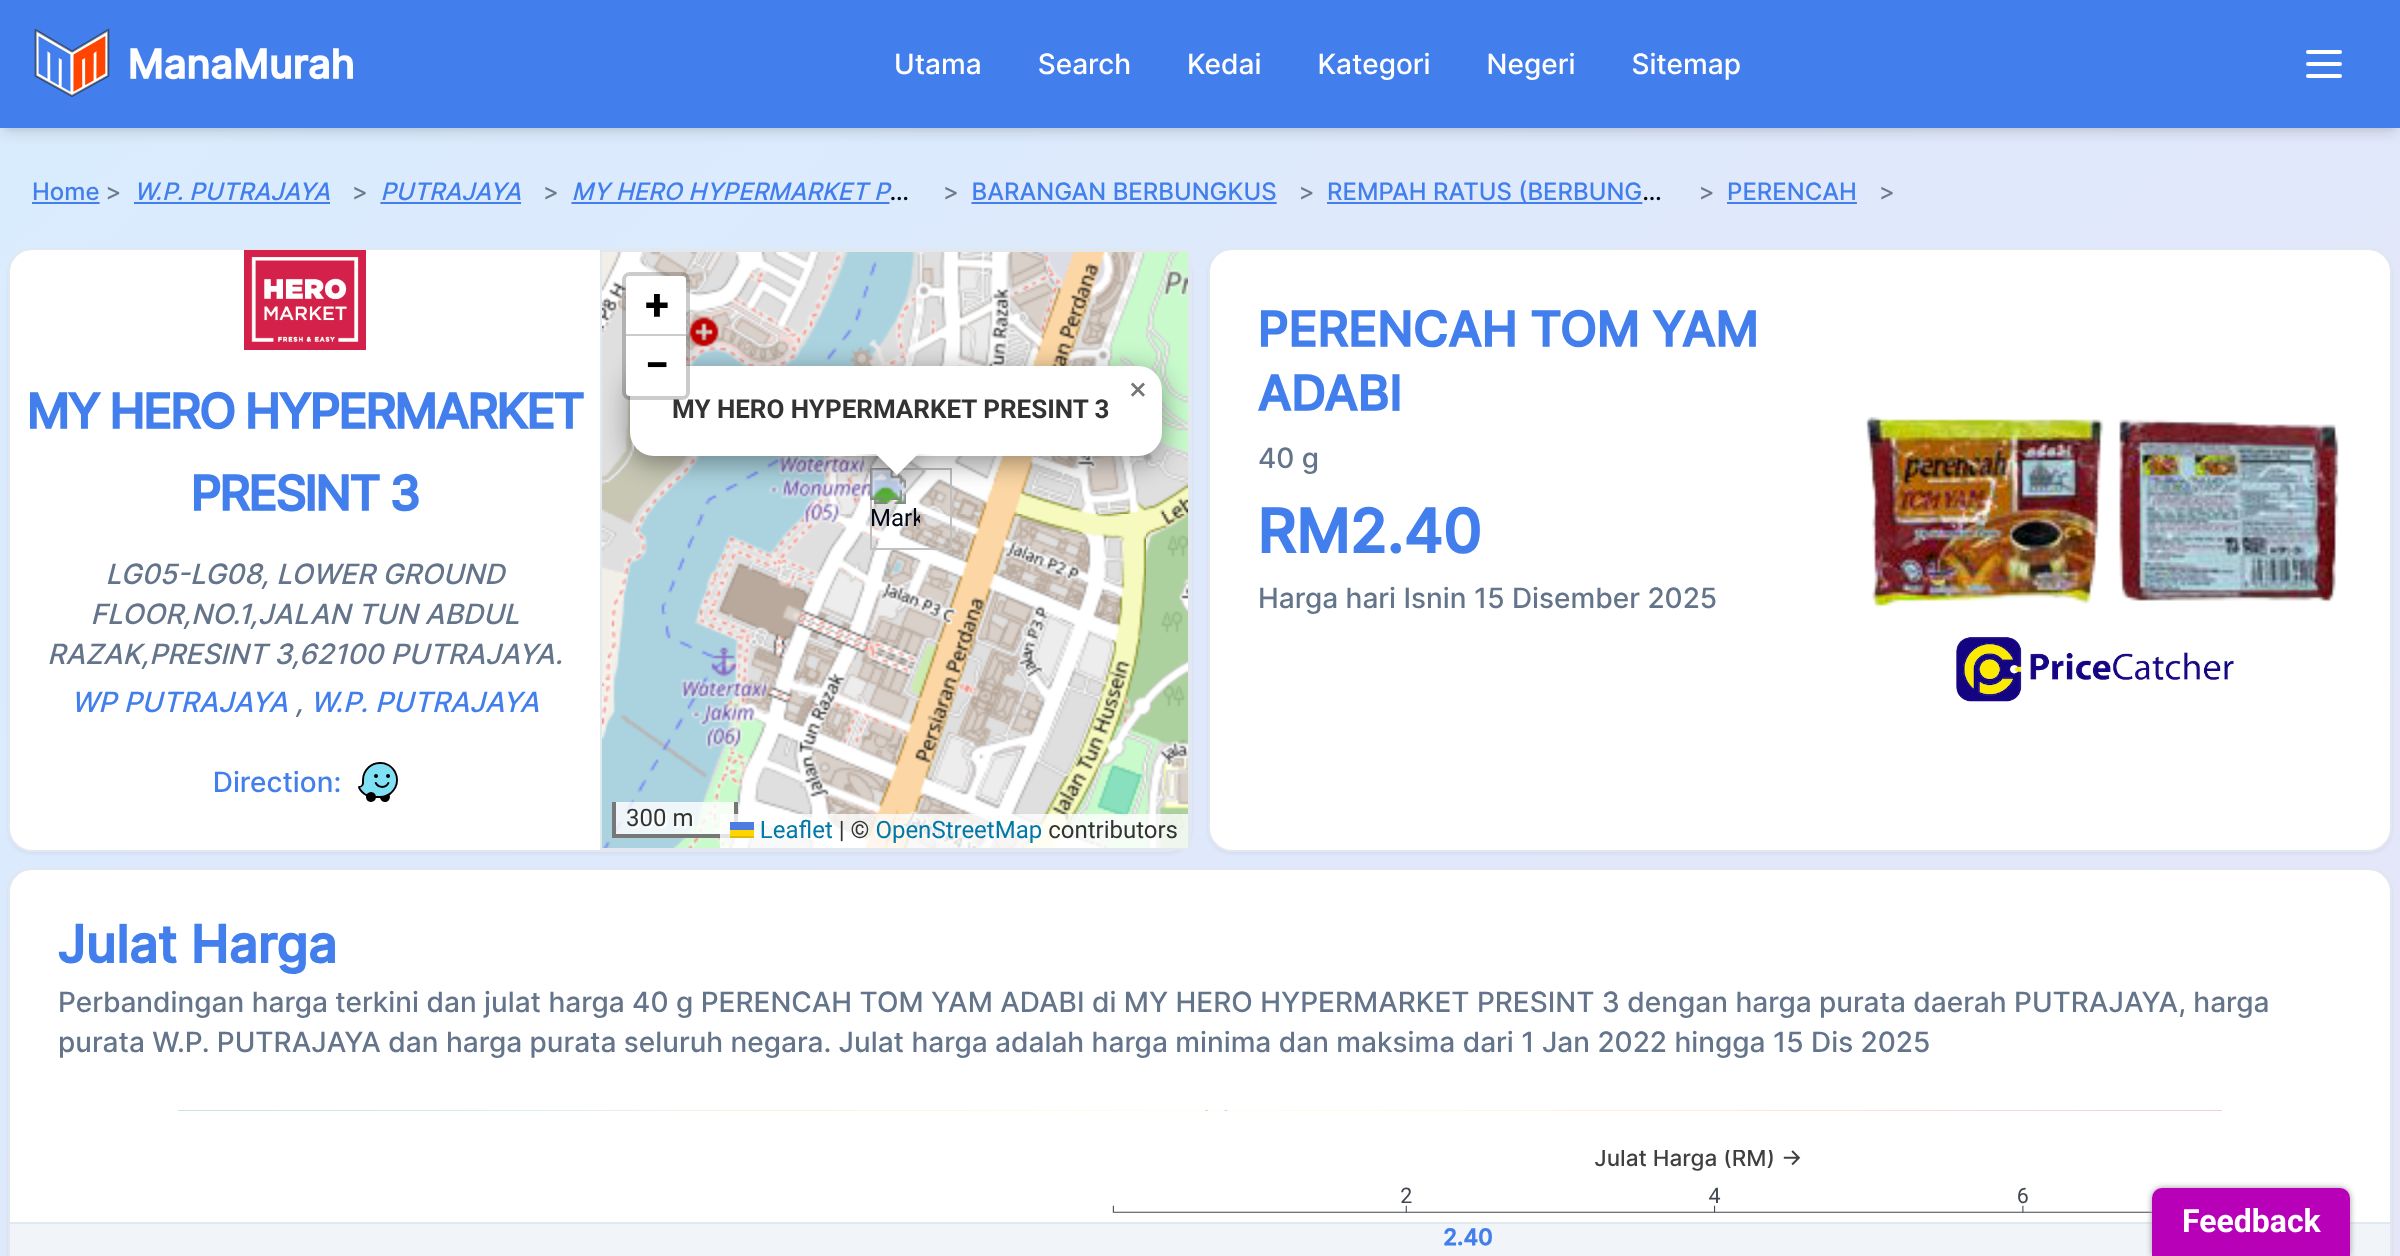Zoom out on the map
This screenshot has width=2400, height=1256.
[x=656, y=365]
